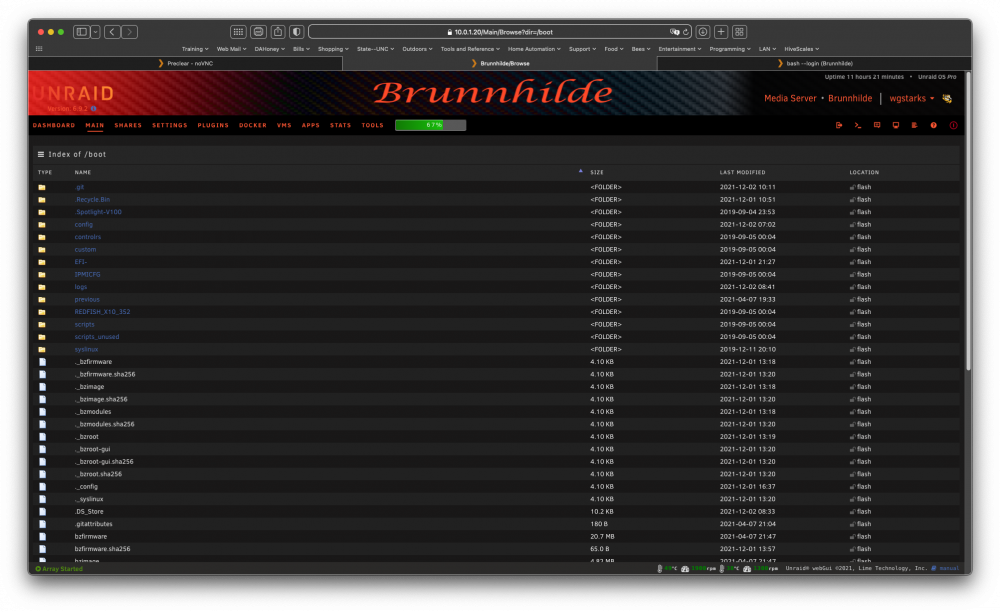Click the Share icon in Safari toolbar
The width and height of the screenshot is (1000, 612).
[x=278, y=32]
